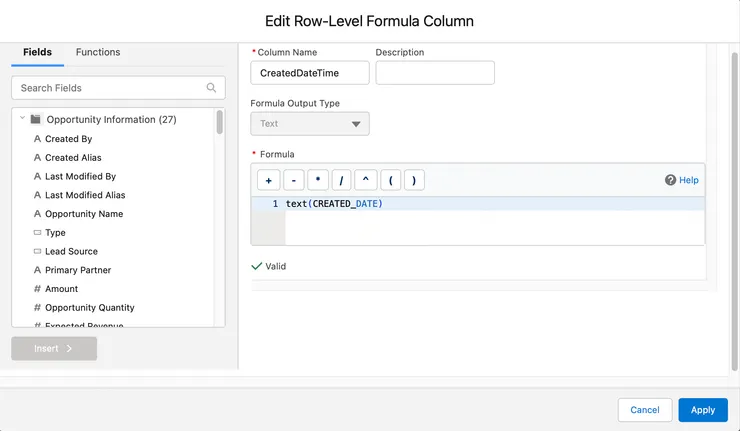Click the dialog's main vertical scrollbar
Viewport: 740px width, 431px height.
click(734, 210)
